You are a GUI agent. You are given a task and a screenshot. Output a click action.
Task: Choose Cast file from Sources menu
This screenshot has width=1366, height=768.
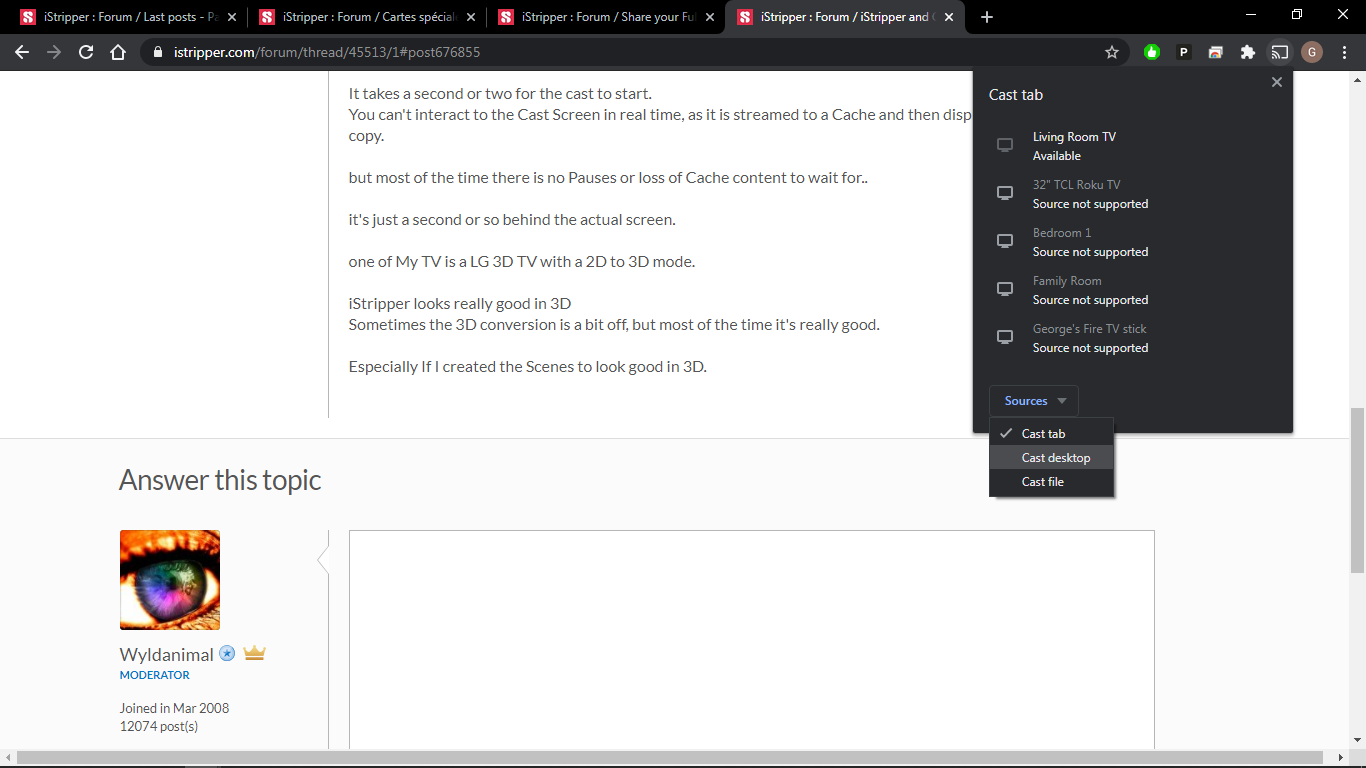point(1051,482)
